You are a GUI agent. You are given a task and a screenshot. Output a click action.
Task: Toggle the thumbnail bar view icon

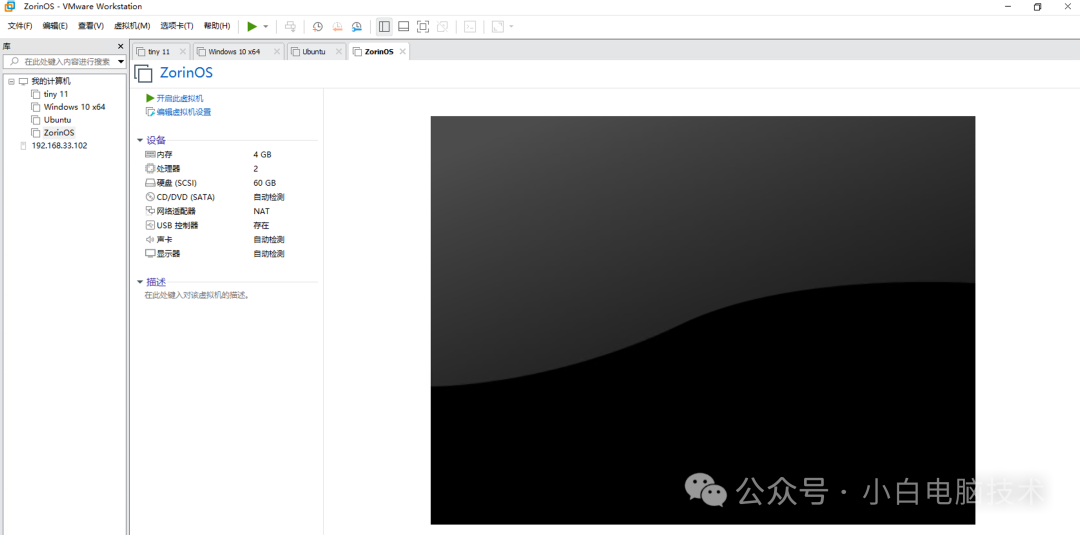pyautogui.click(x=404, y=26)
